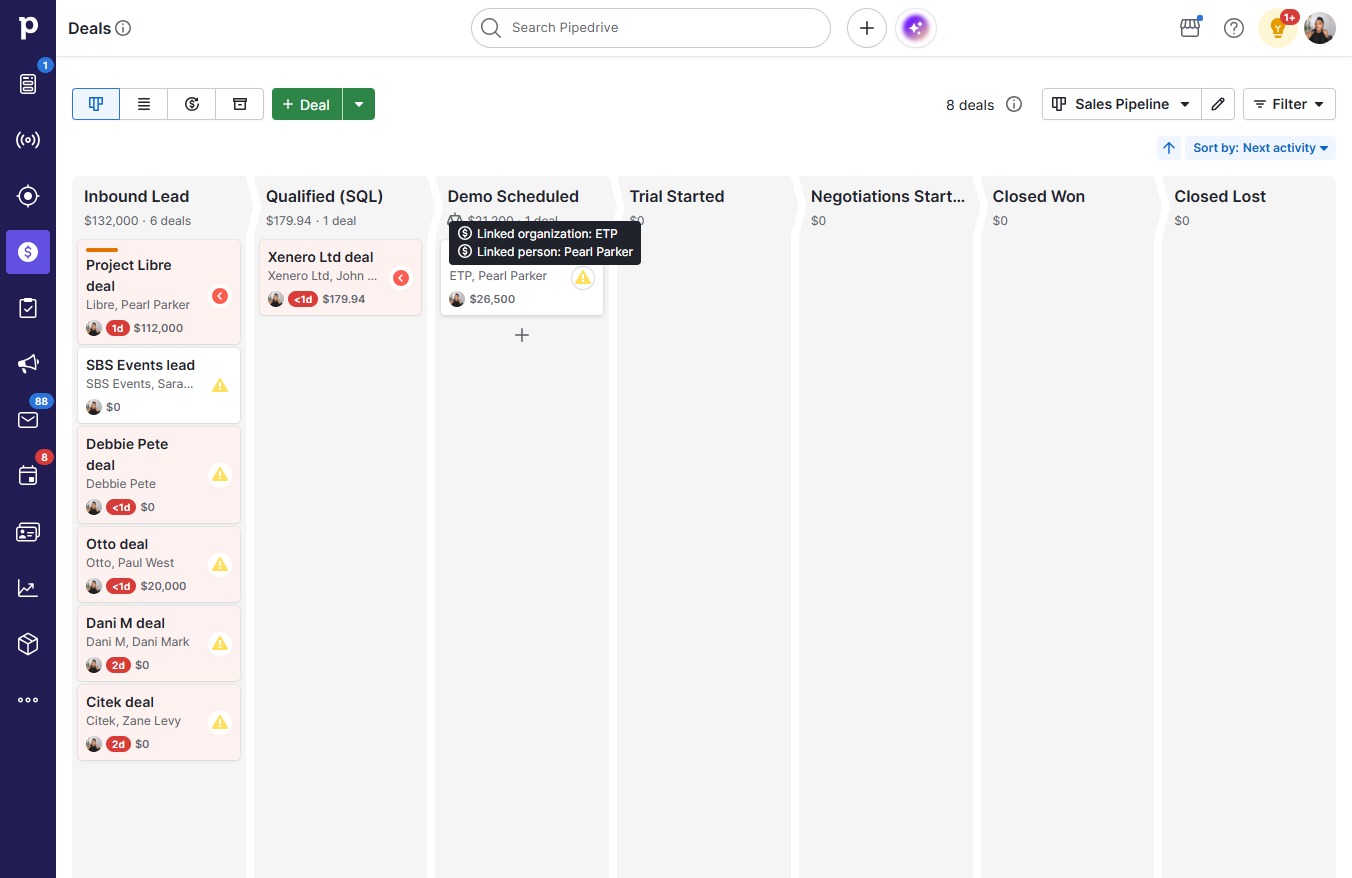Open the target prospecting sidebar icon

[28, 196]
